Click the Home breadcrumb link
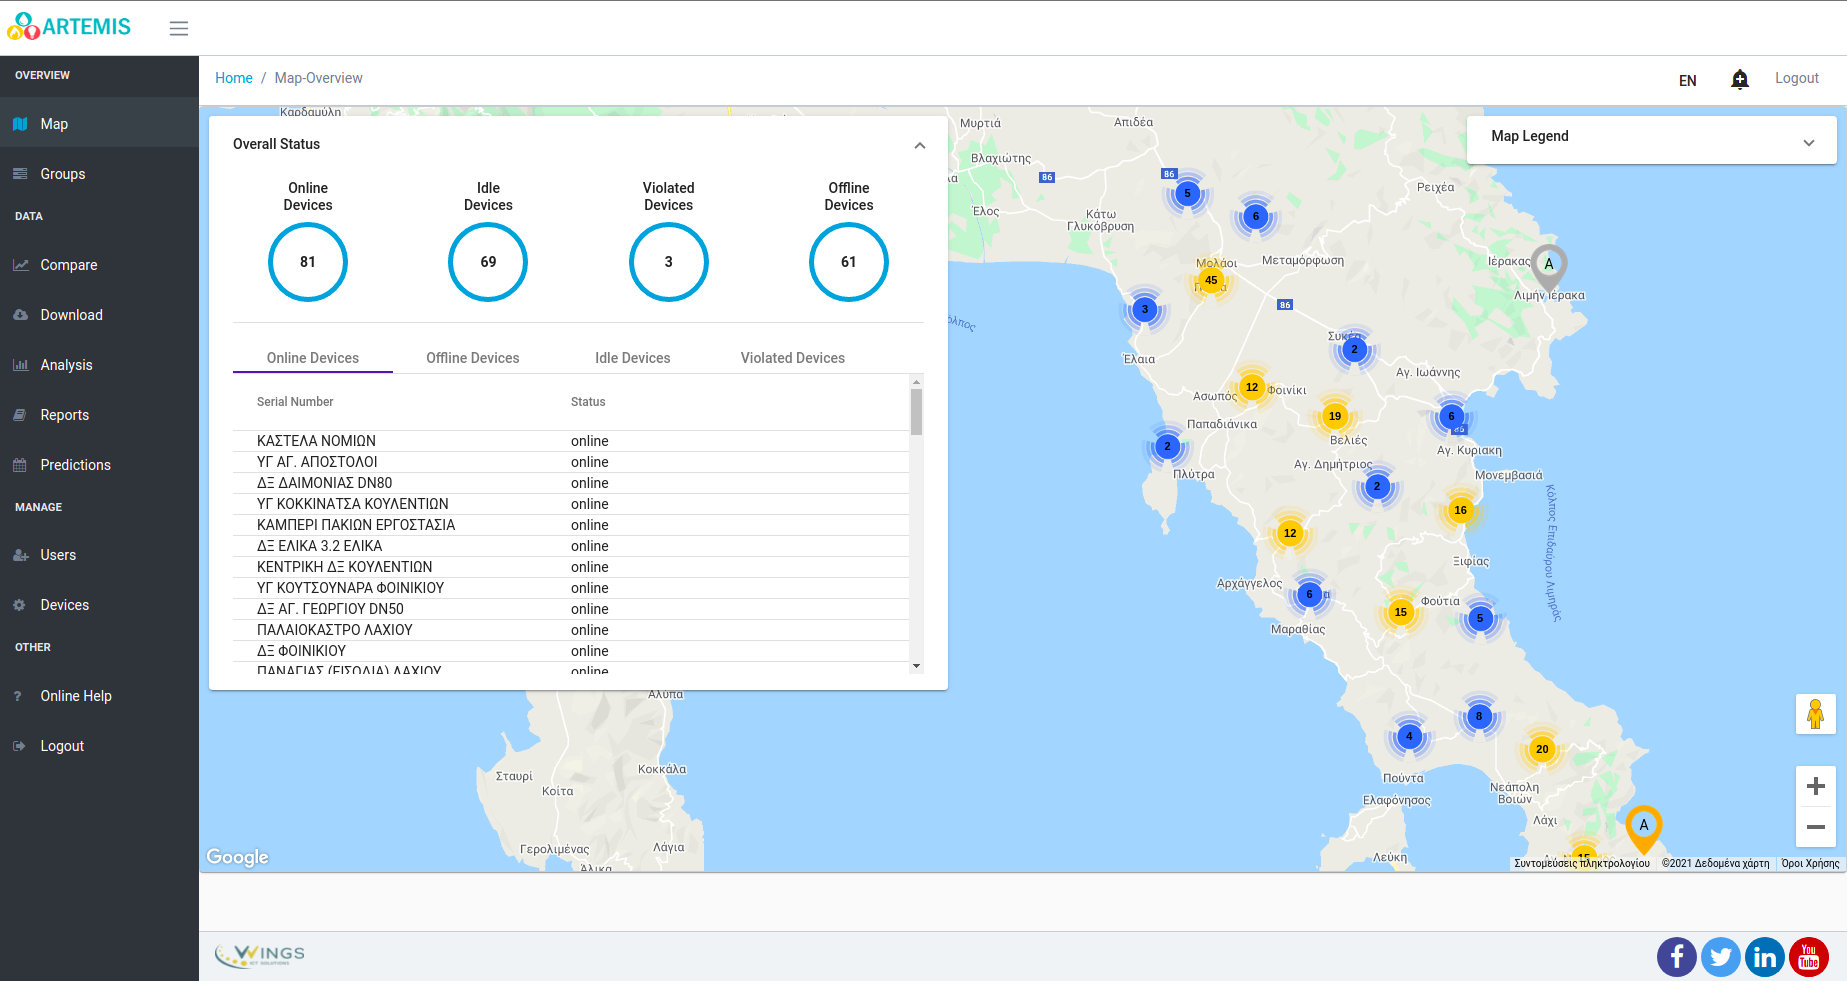Viewport: 1847px width, 981px height. pyautogui.click(x=234, y=78)
